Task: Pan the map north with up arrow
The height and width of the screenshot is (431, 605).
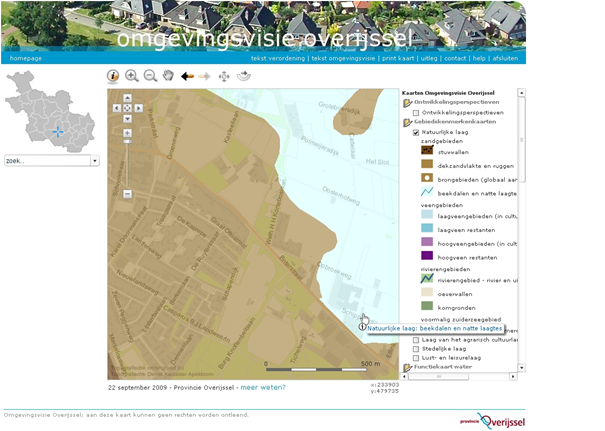Action: [127, 99]
